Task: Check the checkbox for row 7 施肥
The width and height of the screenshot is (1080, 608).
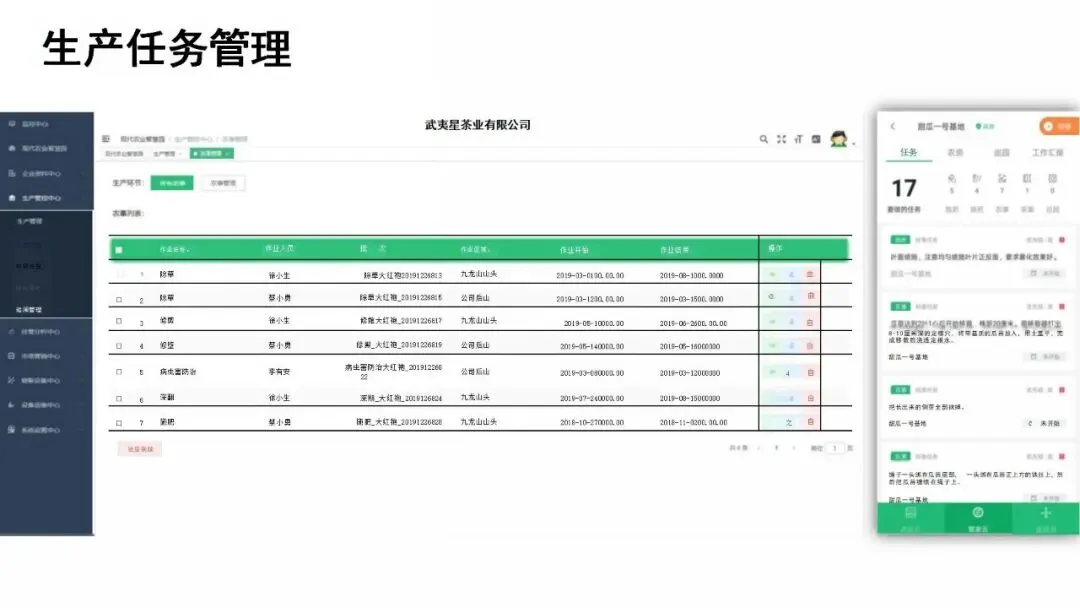Action: click(x=119, y=423)
